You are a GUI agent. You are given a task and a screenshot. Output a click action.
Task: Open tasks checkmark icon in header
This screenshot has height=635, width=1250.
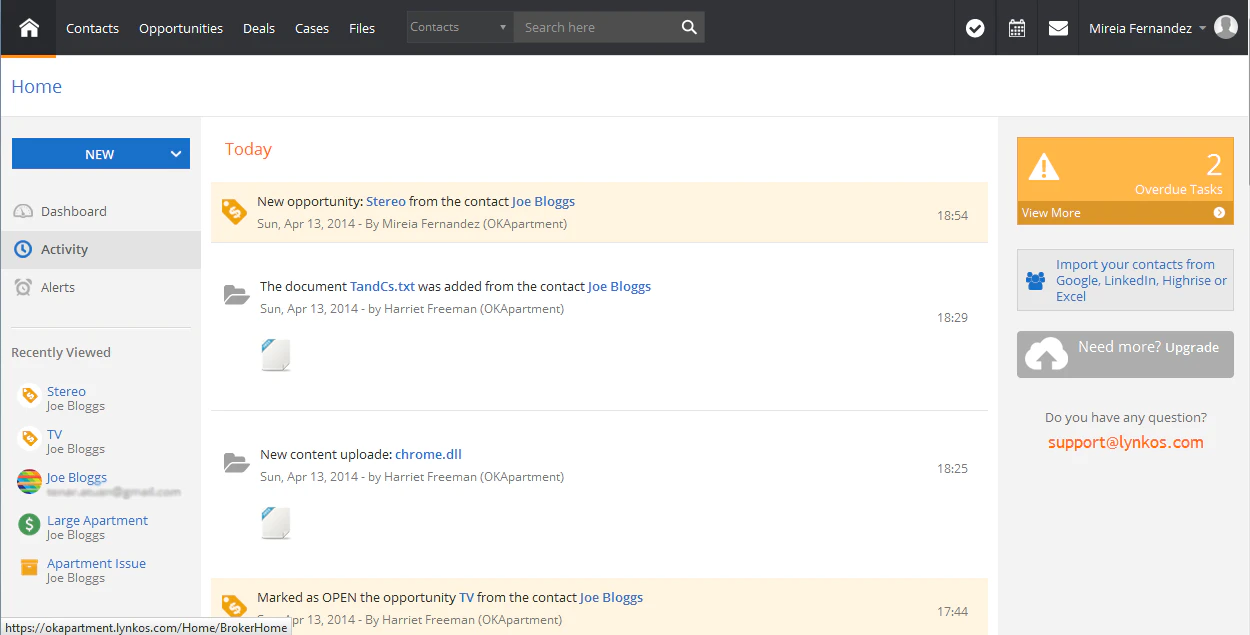pyautogui.click(x=975, y=28)
